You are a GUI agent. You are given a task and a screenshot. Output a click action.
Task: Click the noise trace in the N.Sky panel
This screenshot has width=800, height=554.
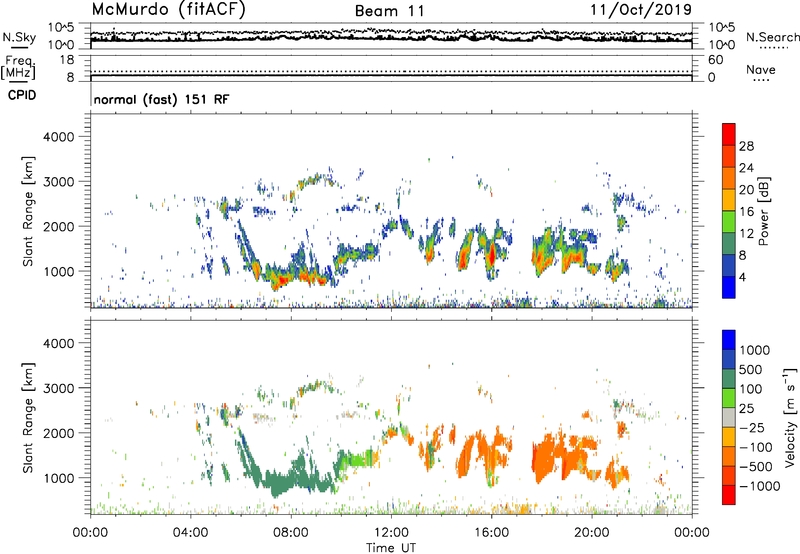click(x=391, y=36)
